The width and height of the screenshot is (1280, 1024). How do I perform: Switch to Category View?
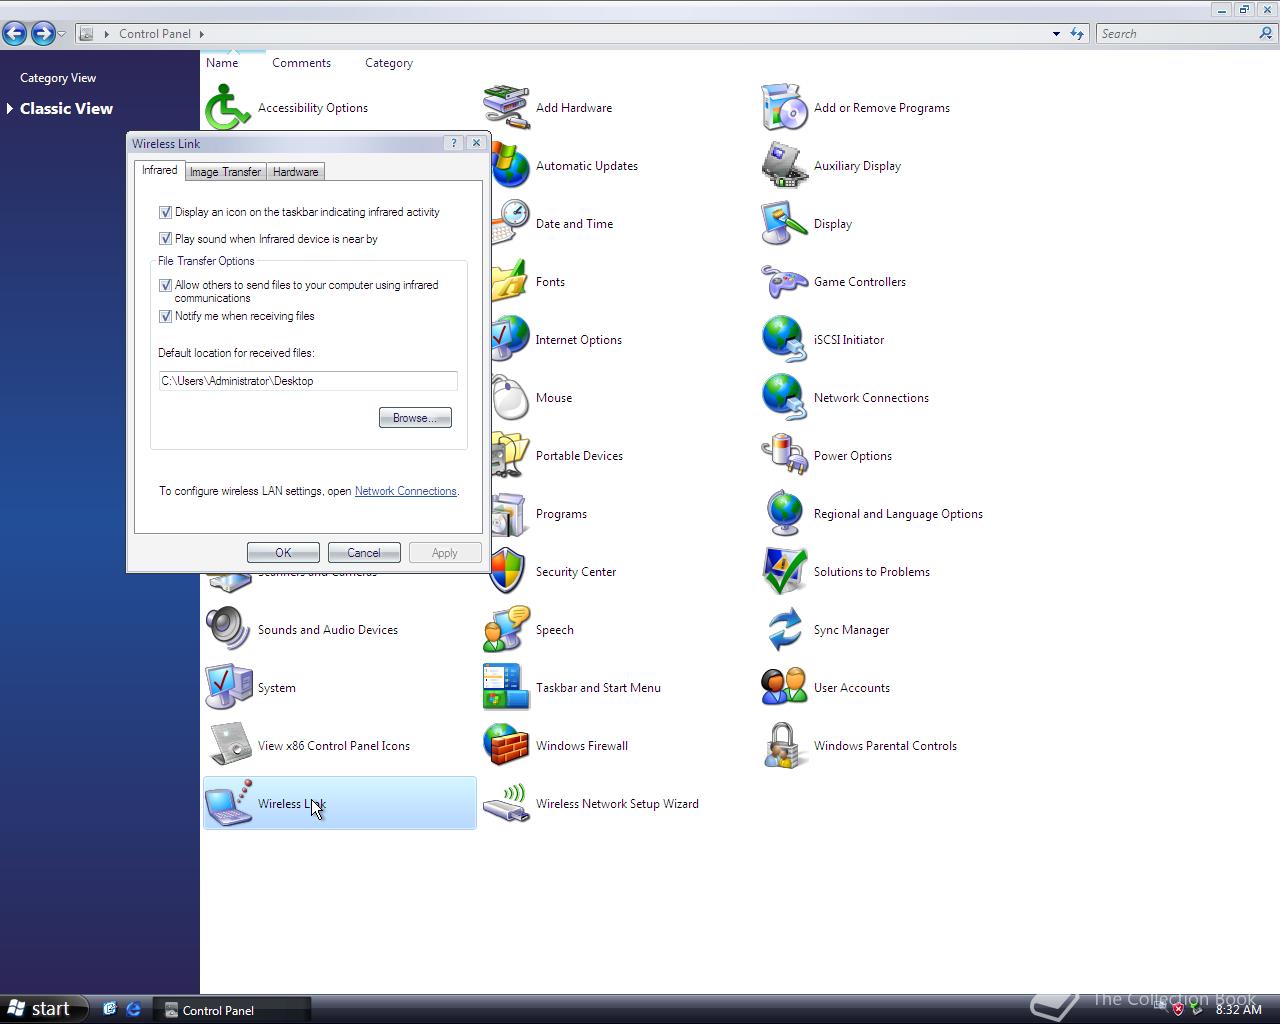pos(58,77)
